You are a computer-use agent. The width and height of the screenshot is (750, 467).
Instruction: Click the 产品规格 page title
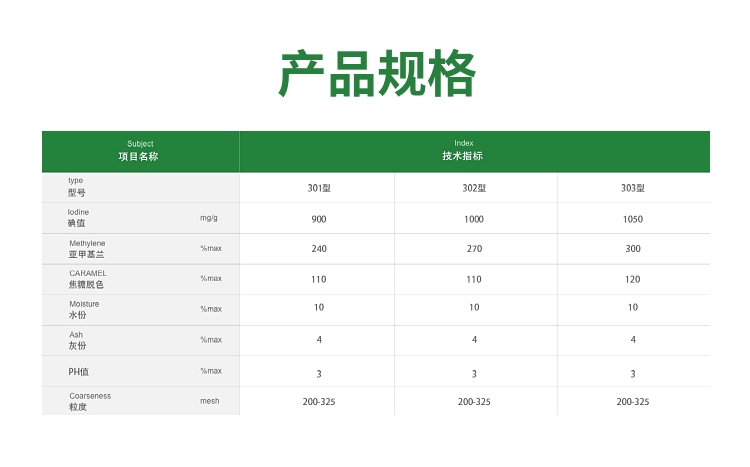(375, 74)
